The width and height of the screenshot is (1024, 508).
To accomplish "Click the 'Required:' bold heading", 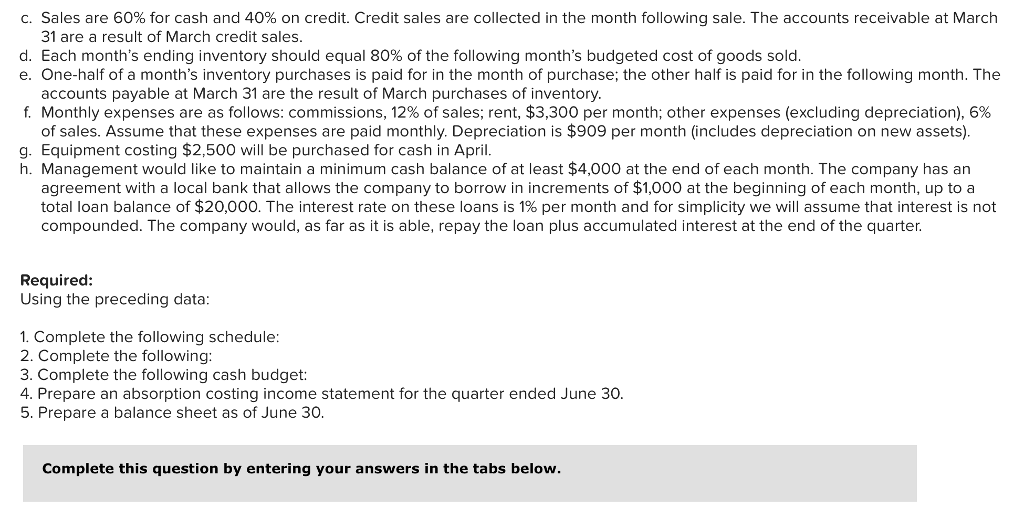I will click(56, 280).
